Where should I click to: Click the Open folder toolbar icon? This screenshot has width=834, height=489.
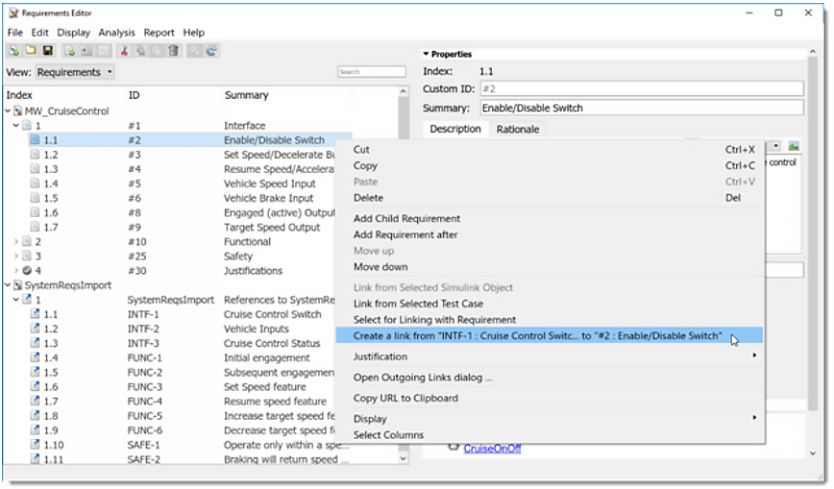(x=30, y=51)
